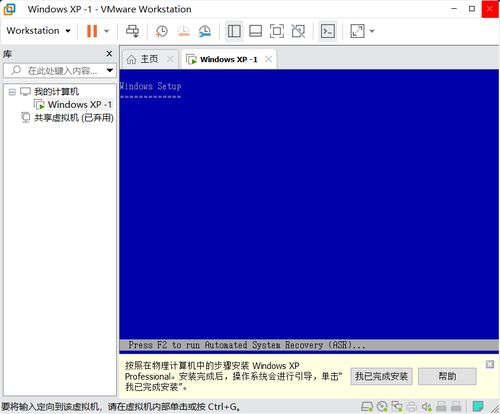Open the snapshot manager icon
Image resolution: width=500 pixels, height=414 pixels.
205,31
